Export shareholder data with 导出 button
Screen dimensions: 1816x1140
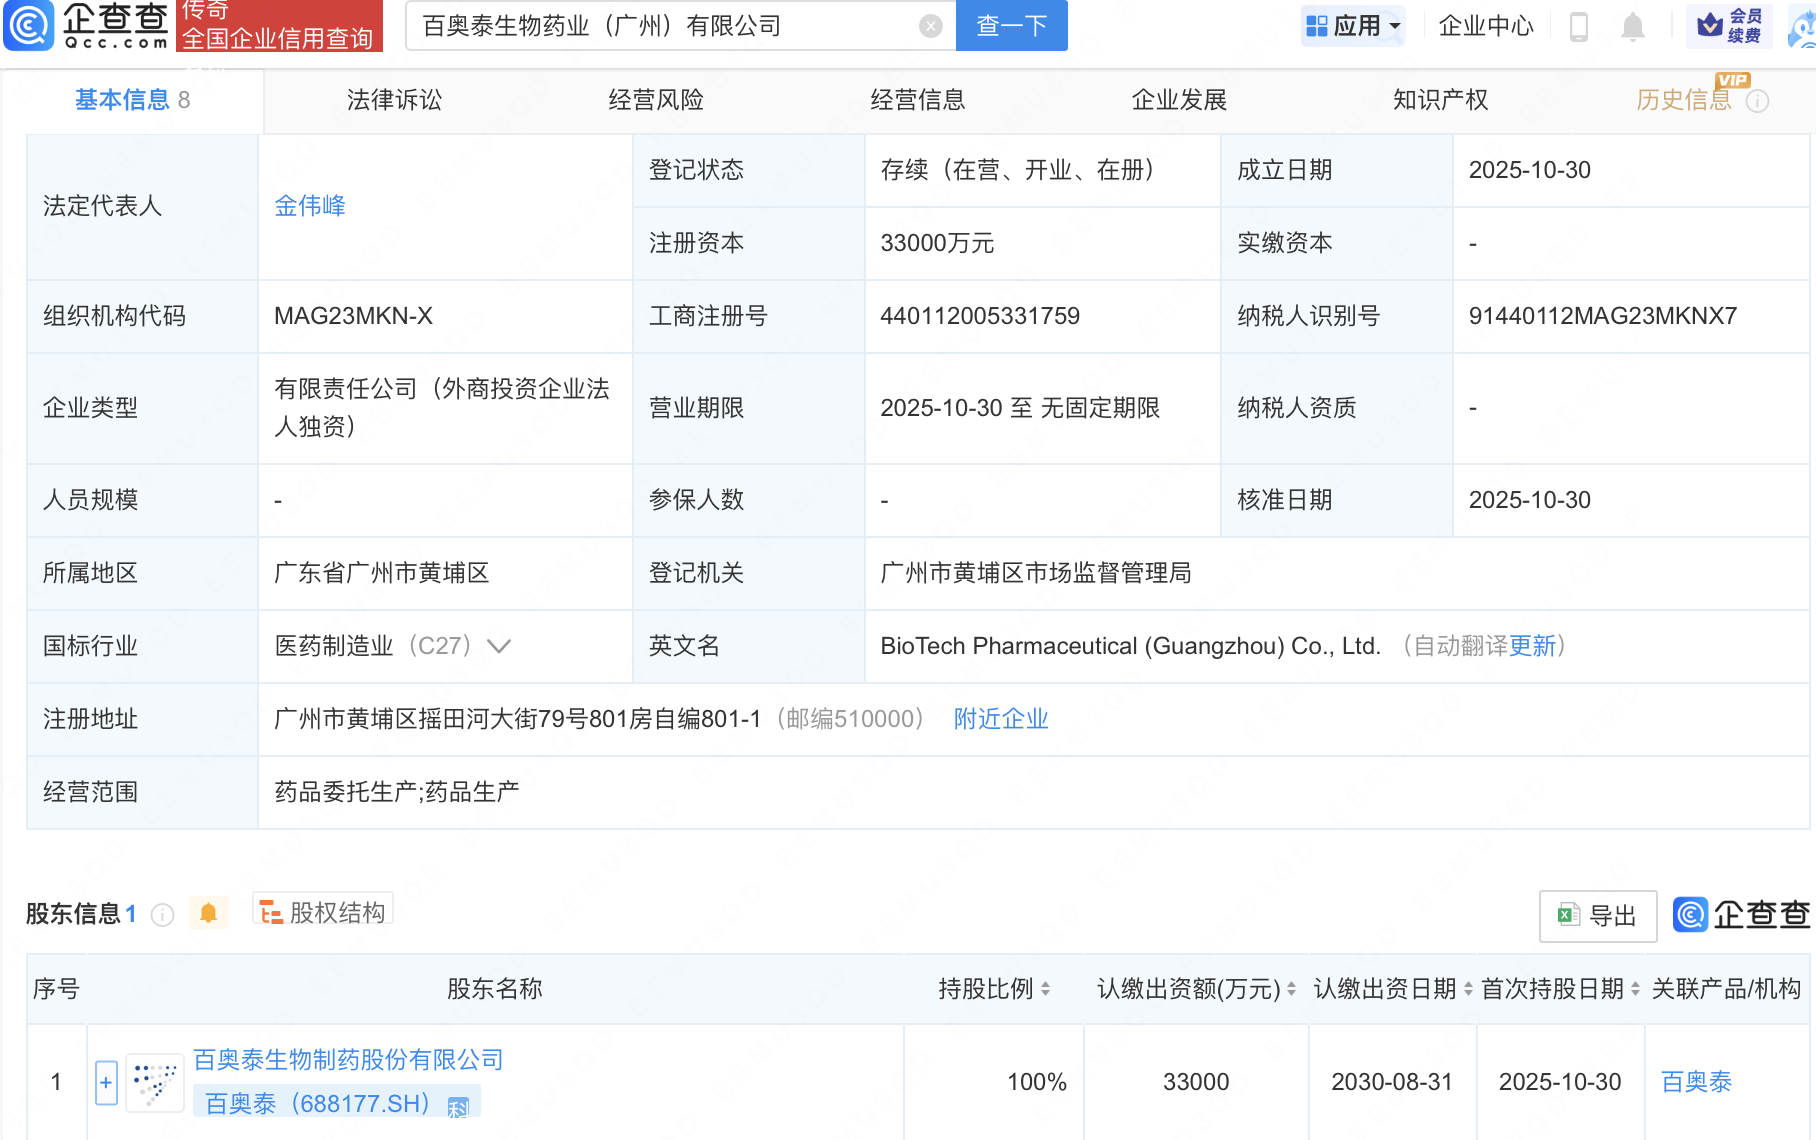pos(1597,916)
